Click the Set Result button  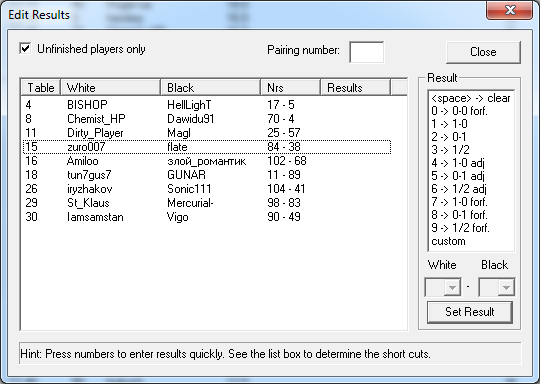469,312
